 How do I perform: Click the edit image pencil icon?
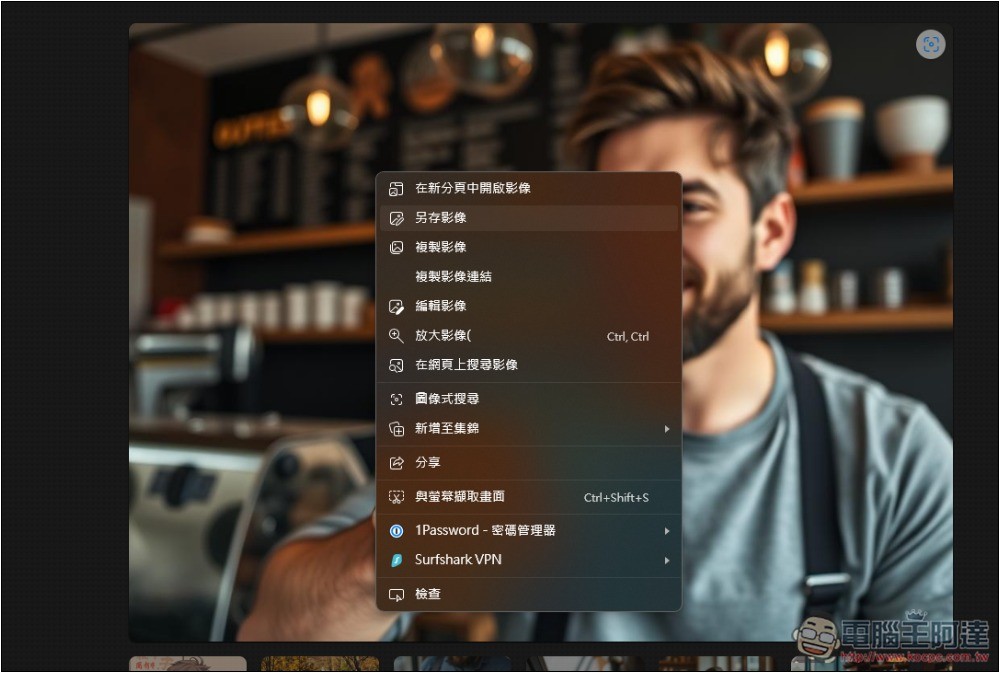coord(396,307)
